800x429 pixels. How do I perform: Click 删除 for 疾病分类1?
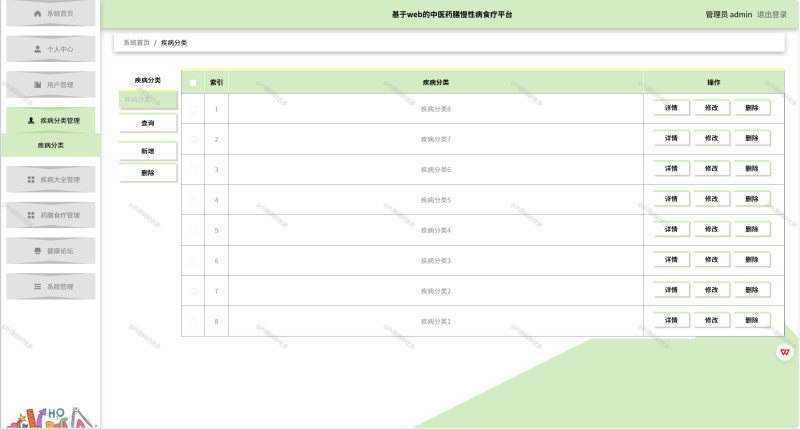coord(752,320)
